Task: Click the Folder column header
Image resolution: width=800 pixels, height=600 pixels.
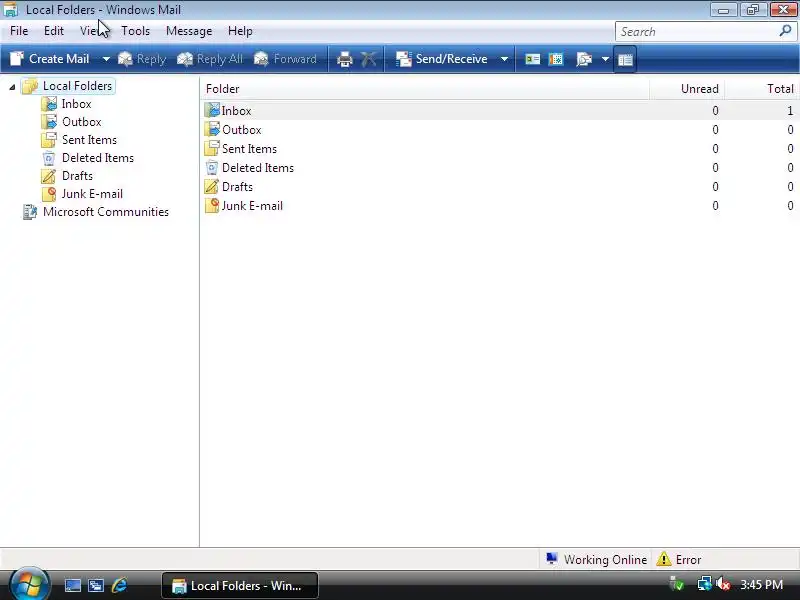Action: (425, 89)
